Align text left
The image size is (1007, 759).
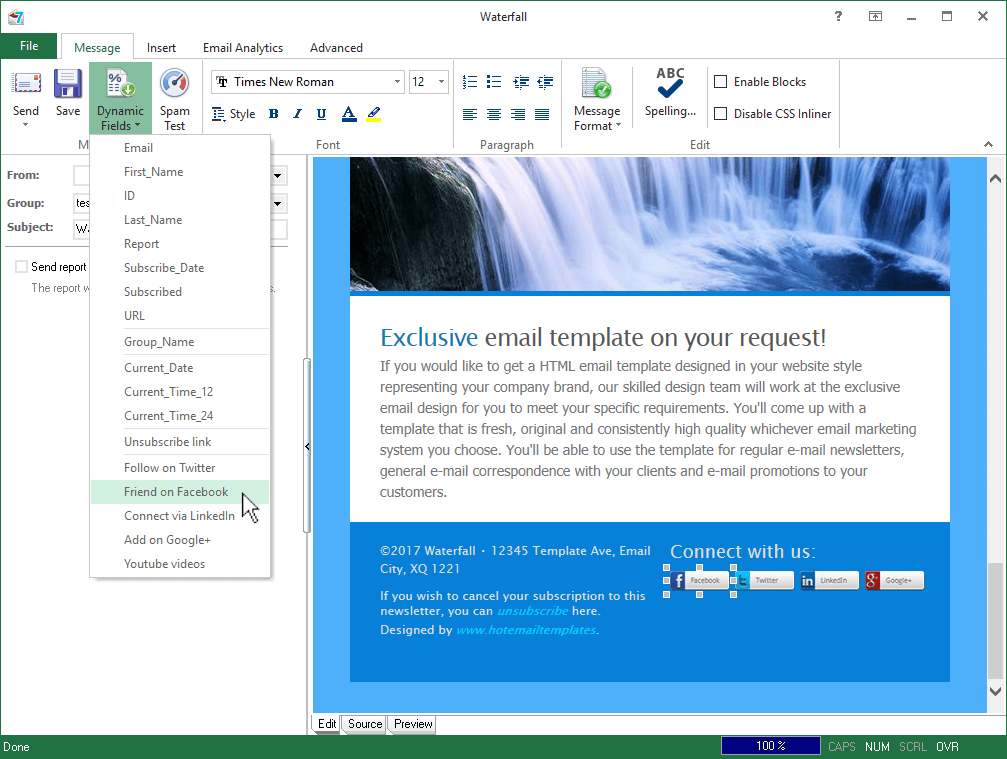click(x=470, y=114)
